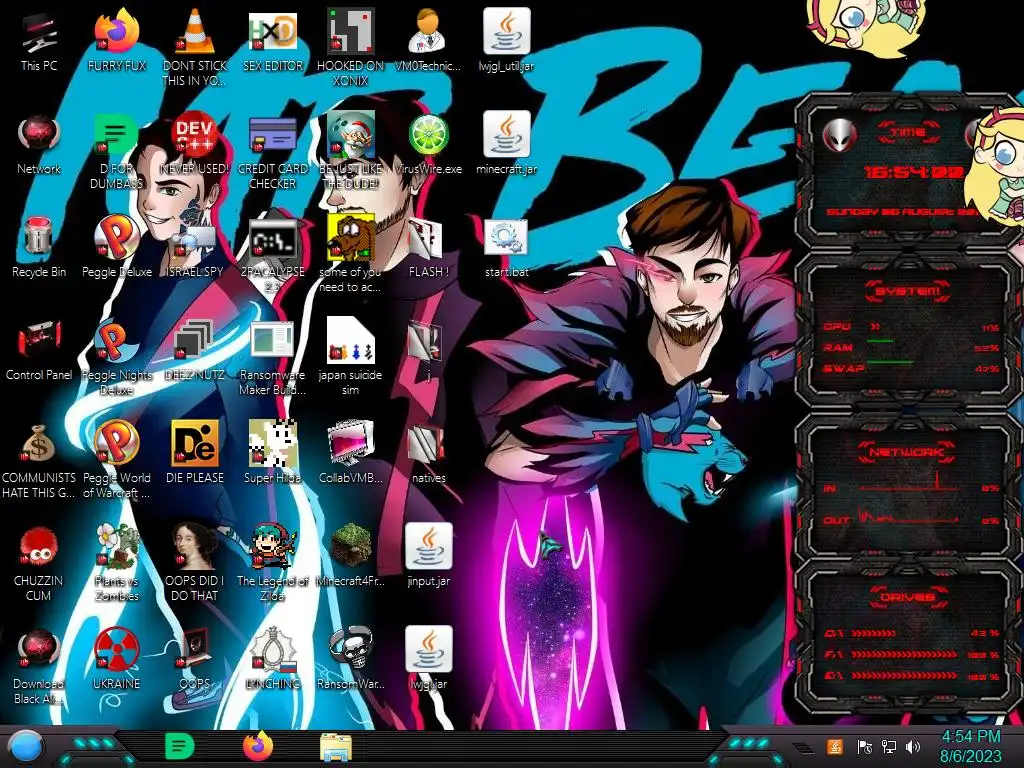The height and width of the screenshot is (768, 1024).
Task: Open the green document app in the taskbar
Action: tap(180, 746)
